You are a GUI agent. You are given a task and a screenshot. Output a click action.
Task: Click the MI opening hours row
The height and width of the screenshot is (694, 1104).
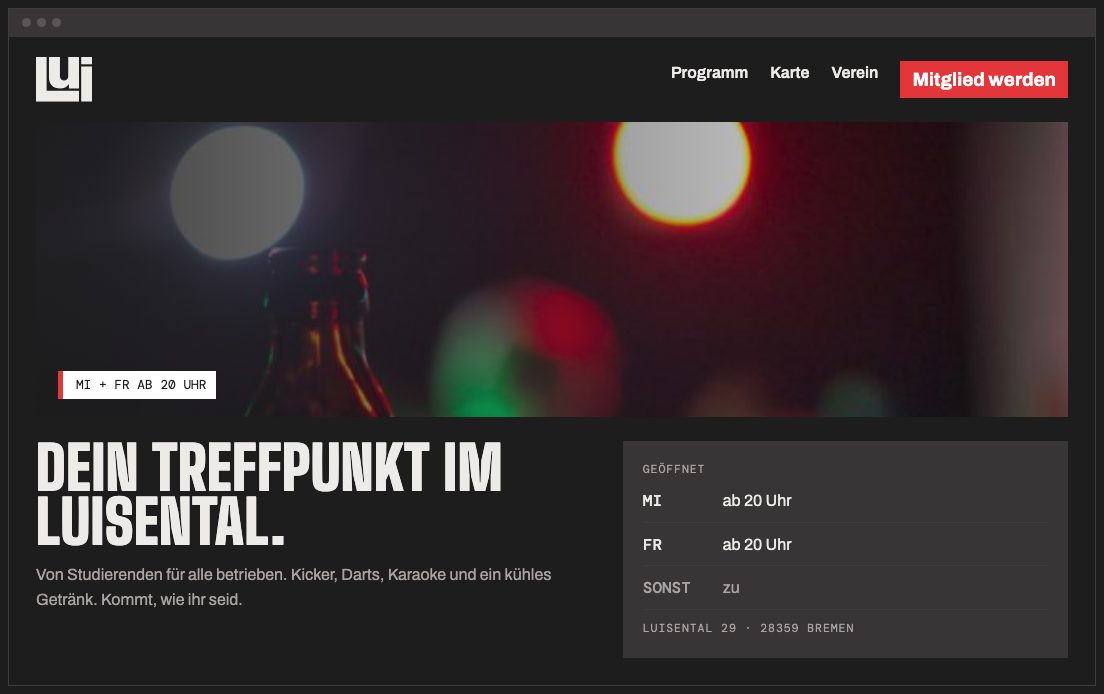tap(845, 500)
